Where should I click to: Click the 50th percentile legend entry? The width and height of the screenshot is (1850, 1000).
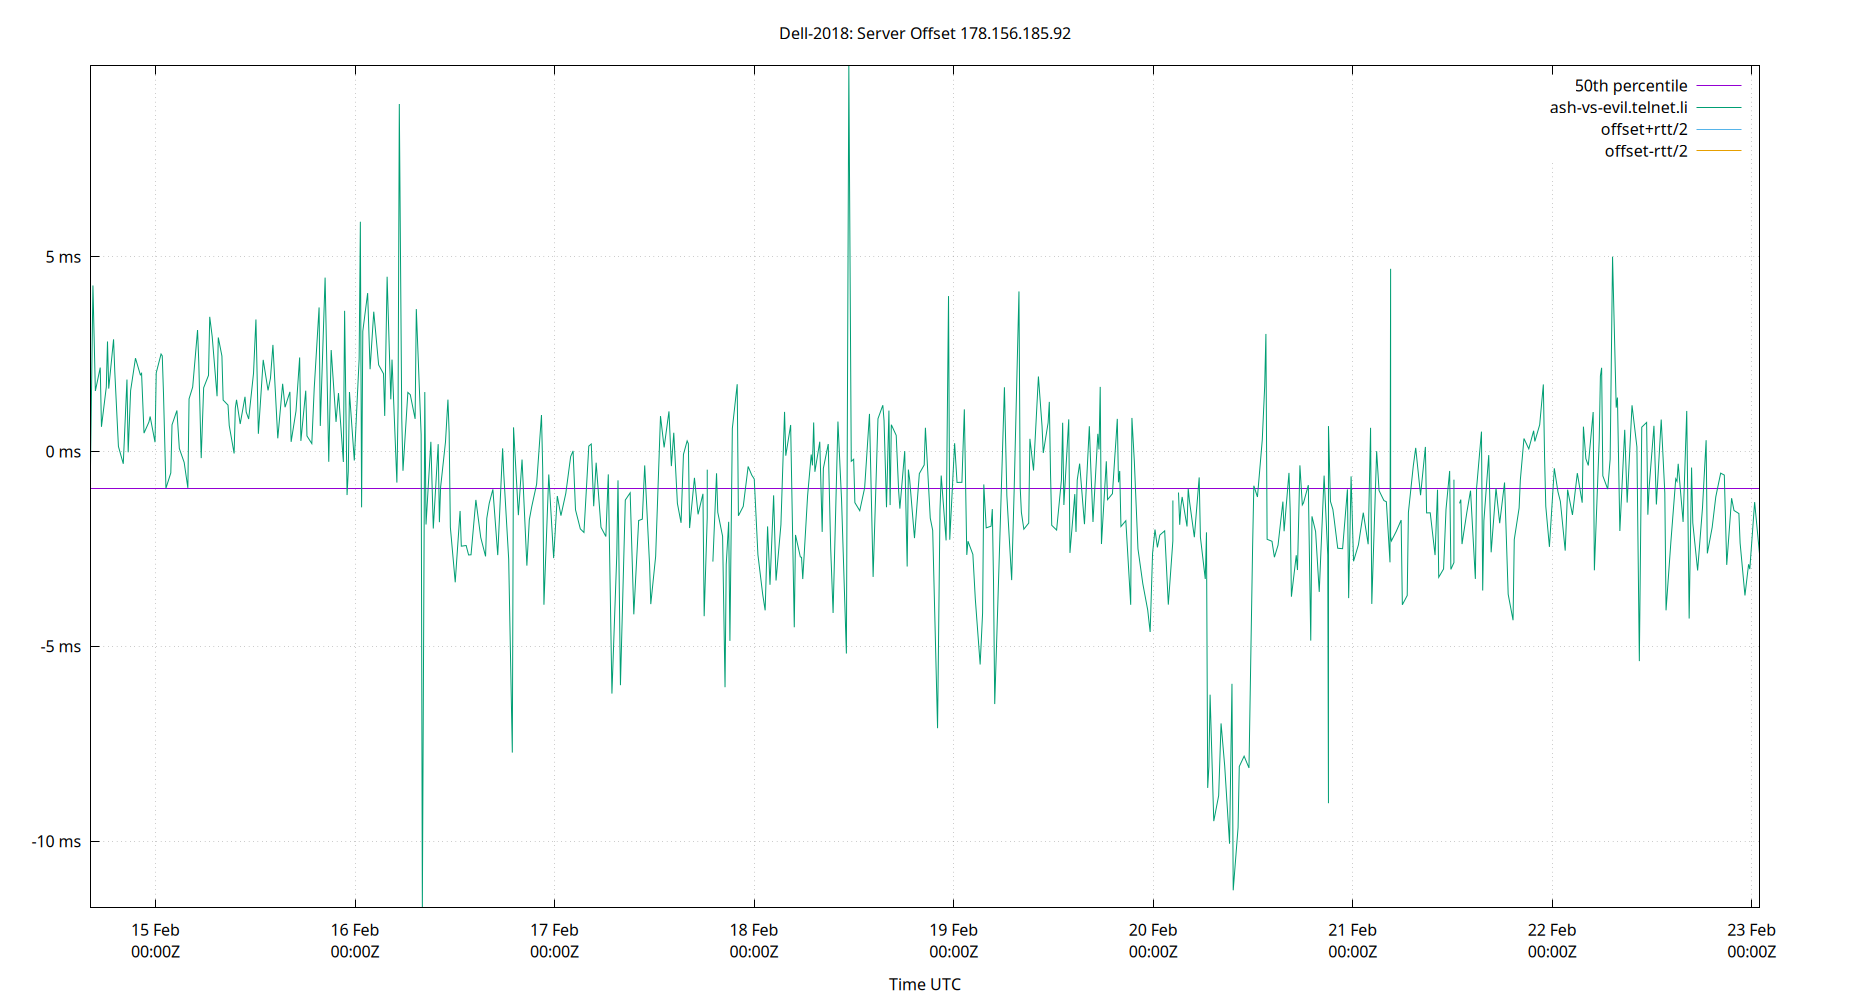[1632, 85]
